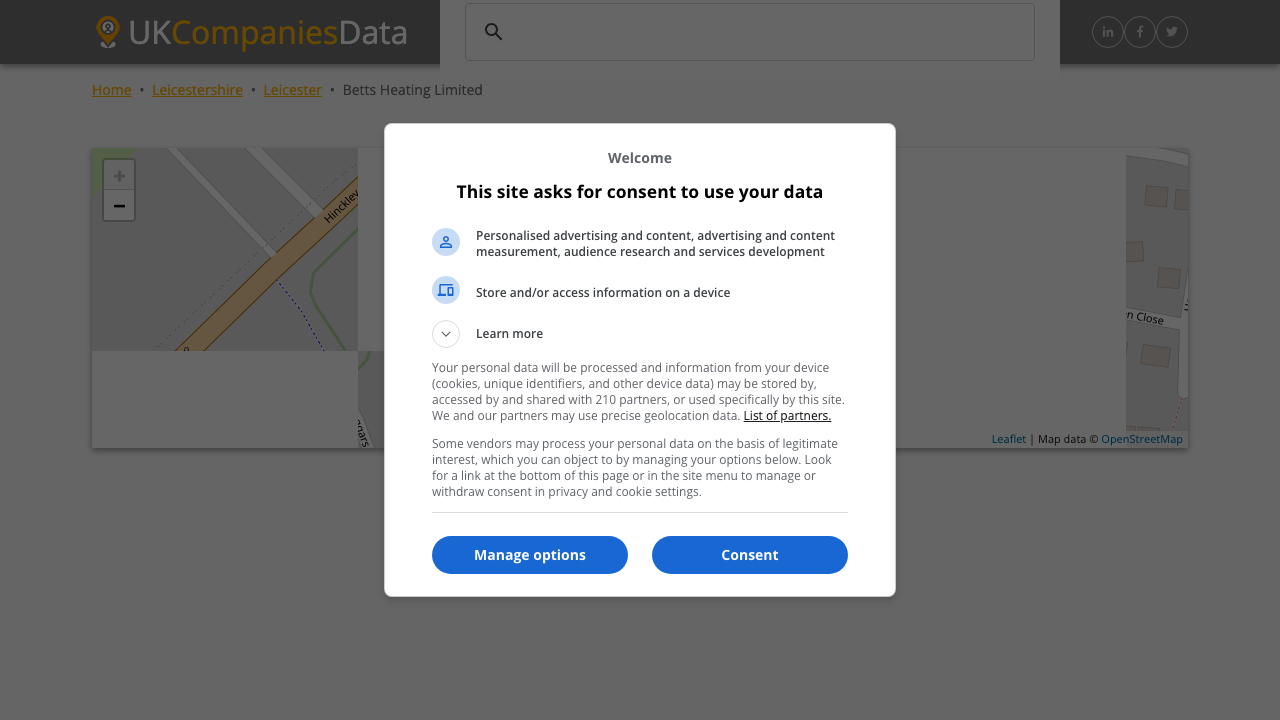
Task: Click the device storage icon
Action: pos(446,290)
